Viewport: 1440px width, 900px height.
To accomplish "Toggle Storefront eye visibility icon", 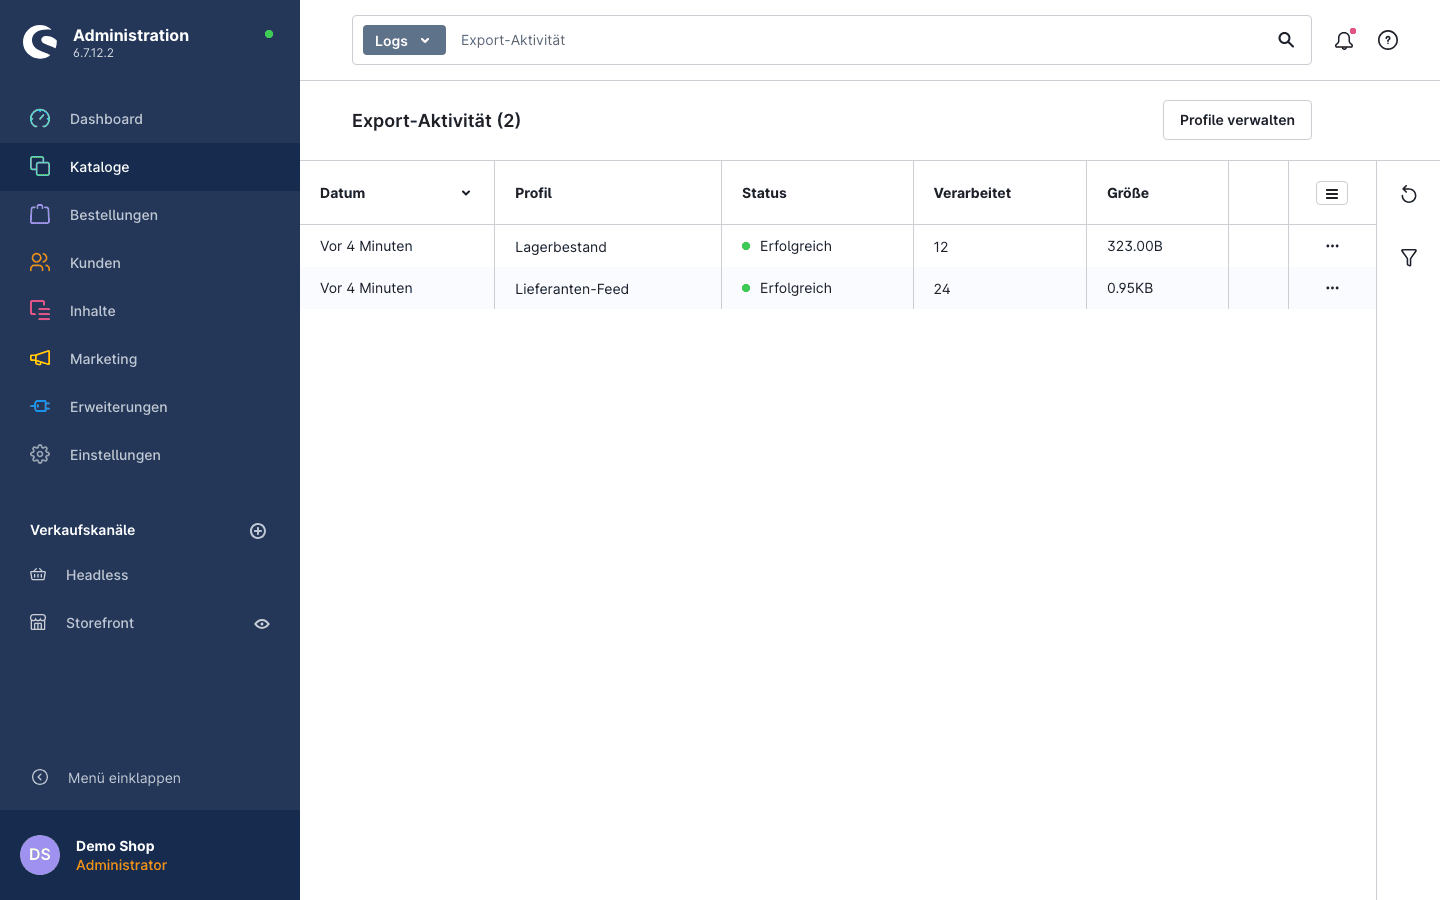I will 262,624.
